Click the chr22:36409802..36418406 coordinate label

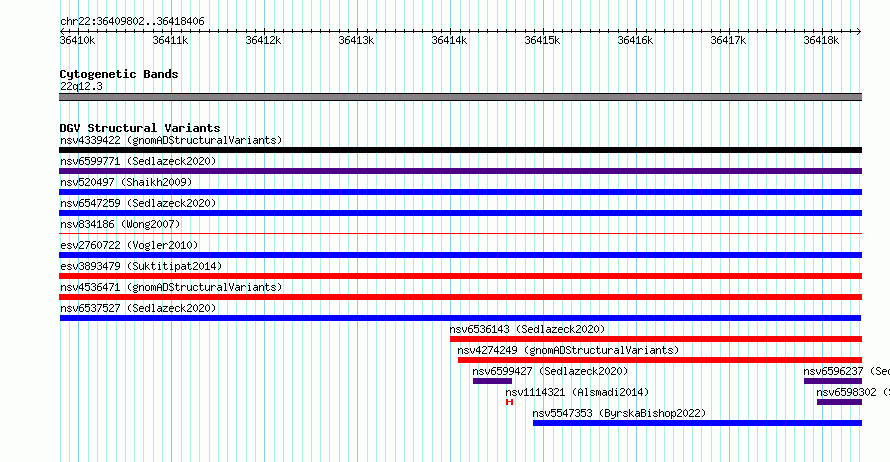click(x=132, y=21)
